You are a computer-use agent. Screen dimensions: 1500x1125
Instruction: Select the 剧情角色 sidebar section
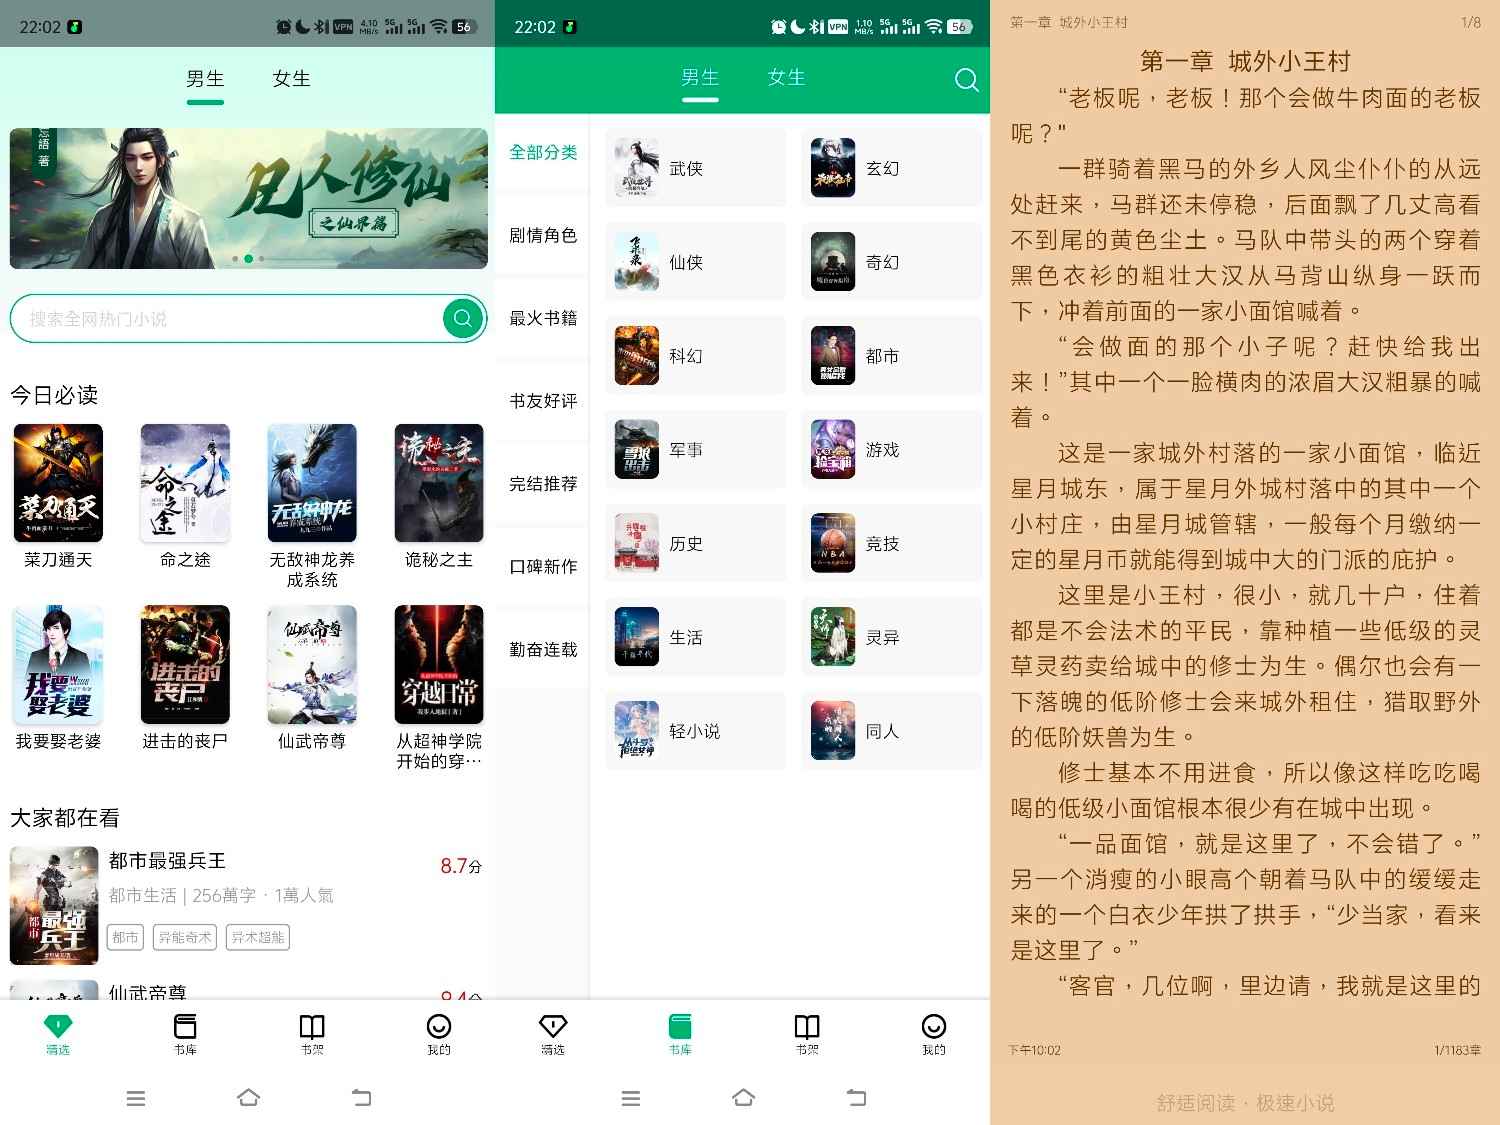tap(541, 237)
